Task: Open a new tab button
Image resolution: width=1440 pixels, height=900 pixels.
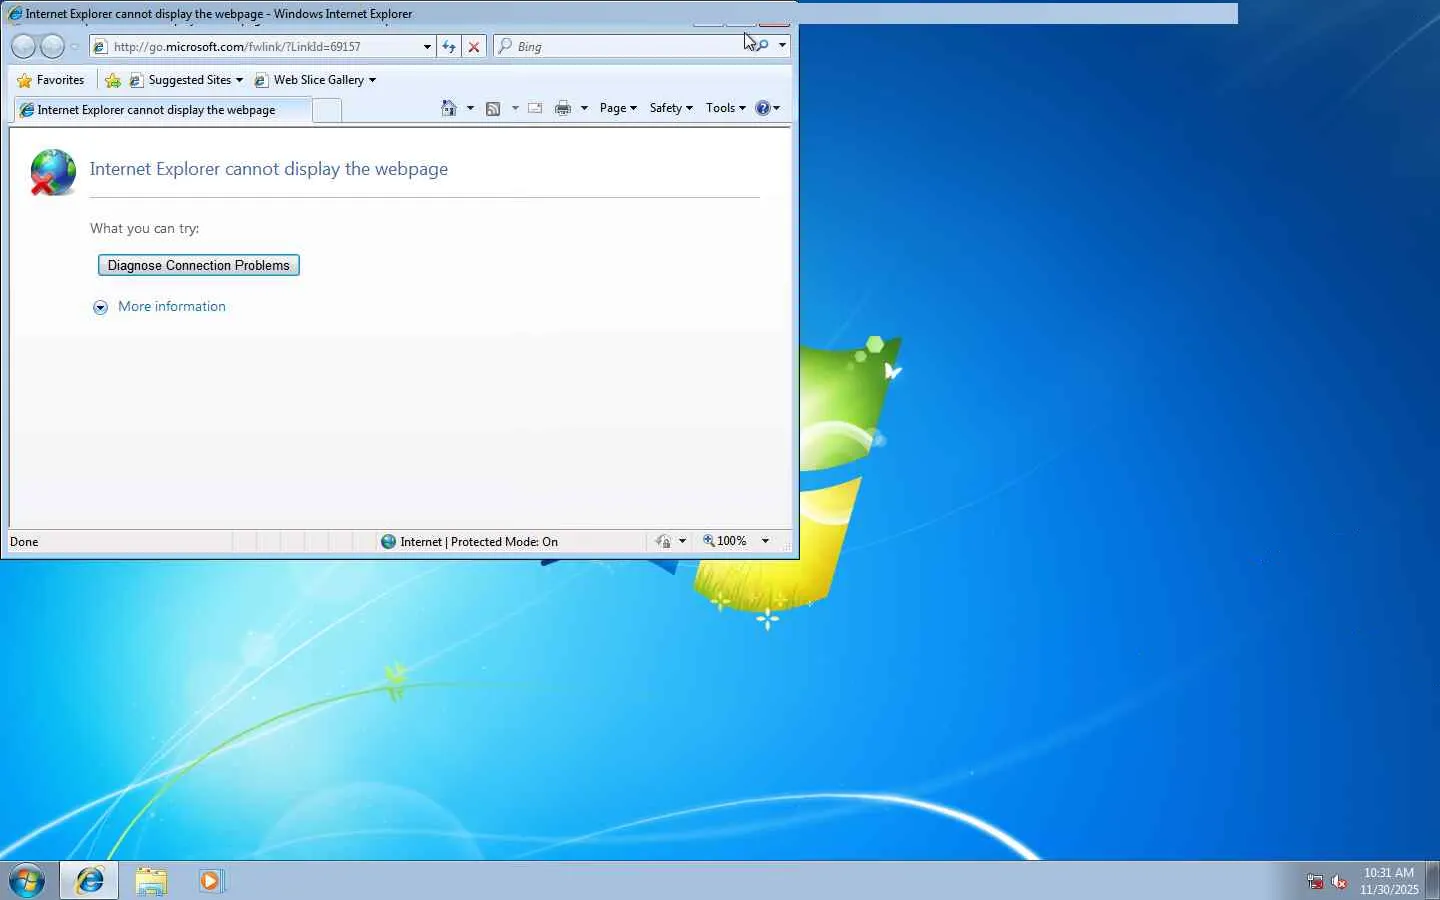Action: click(327, 111)
